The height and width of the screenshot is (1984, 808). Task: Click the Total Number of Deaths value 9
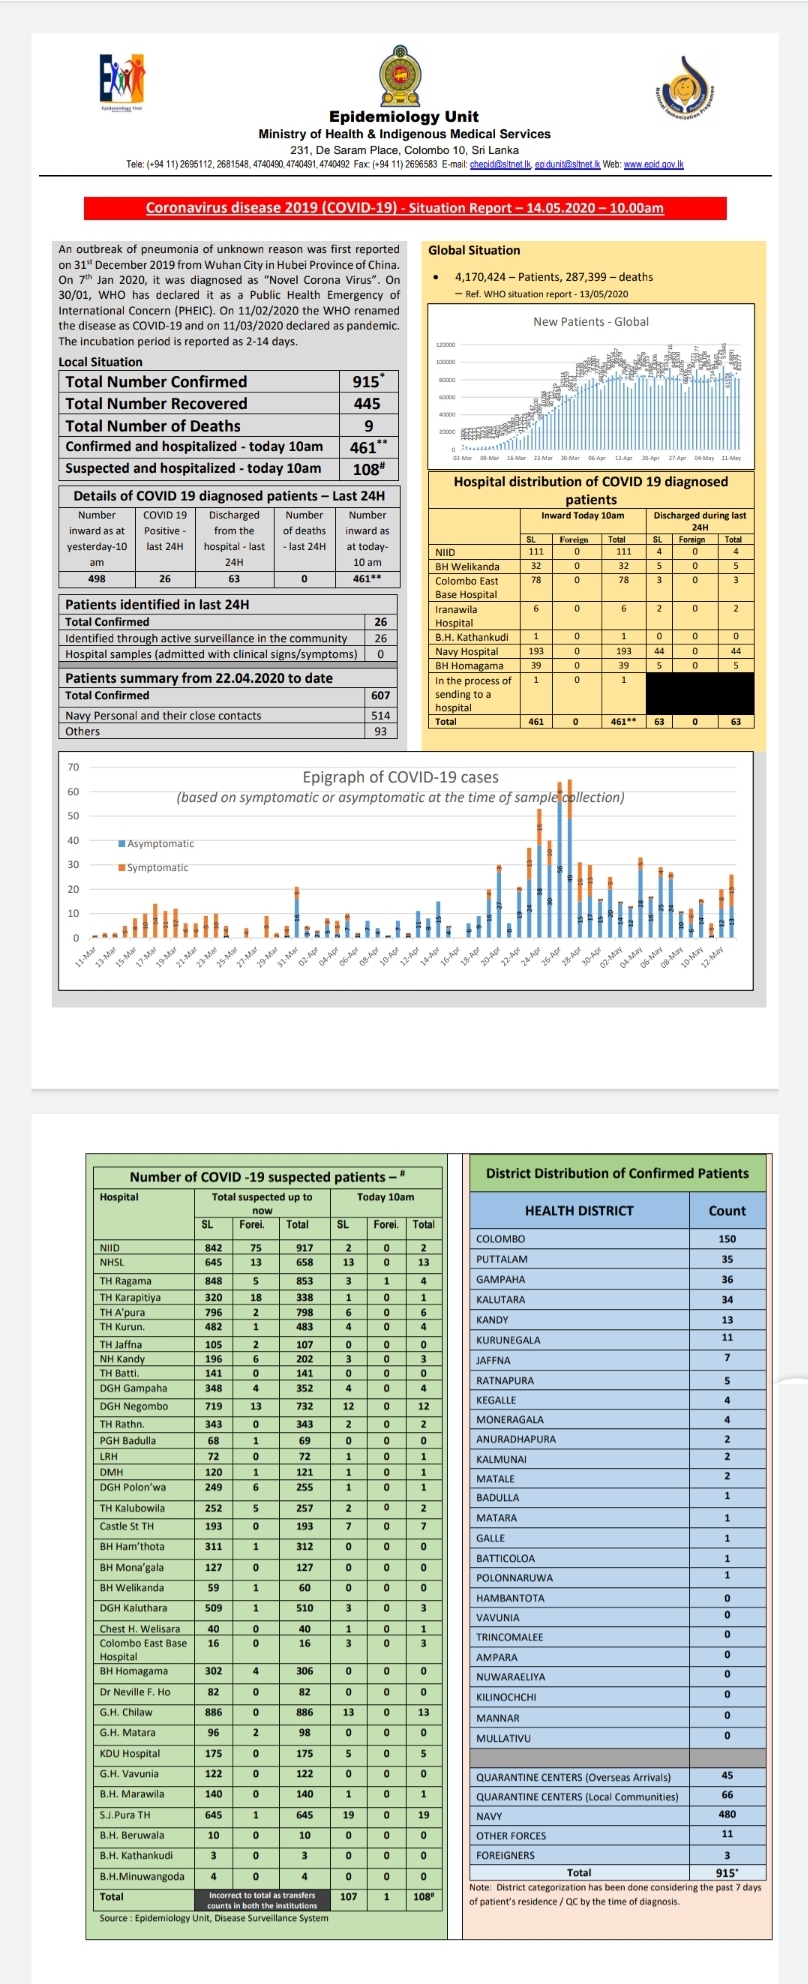(x=367, y=426)
